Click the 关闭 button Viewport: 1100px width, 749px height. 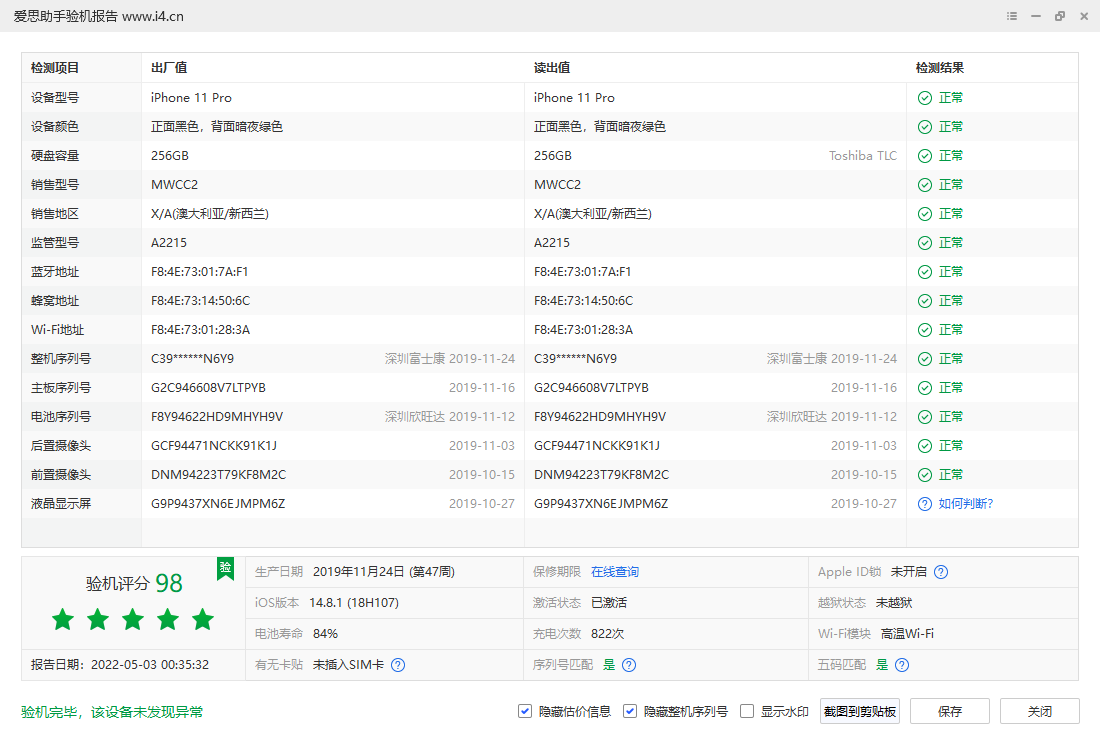click(1040, 711)
